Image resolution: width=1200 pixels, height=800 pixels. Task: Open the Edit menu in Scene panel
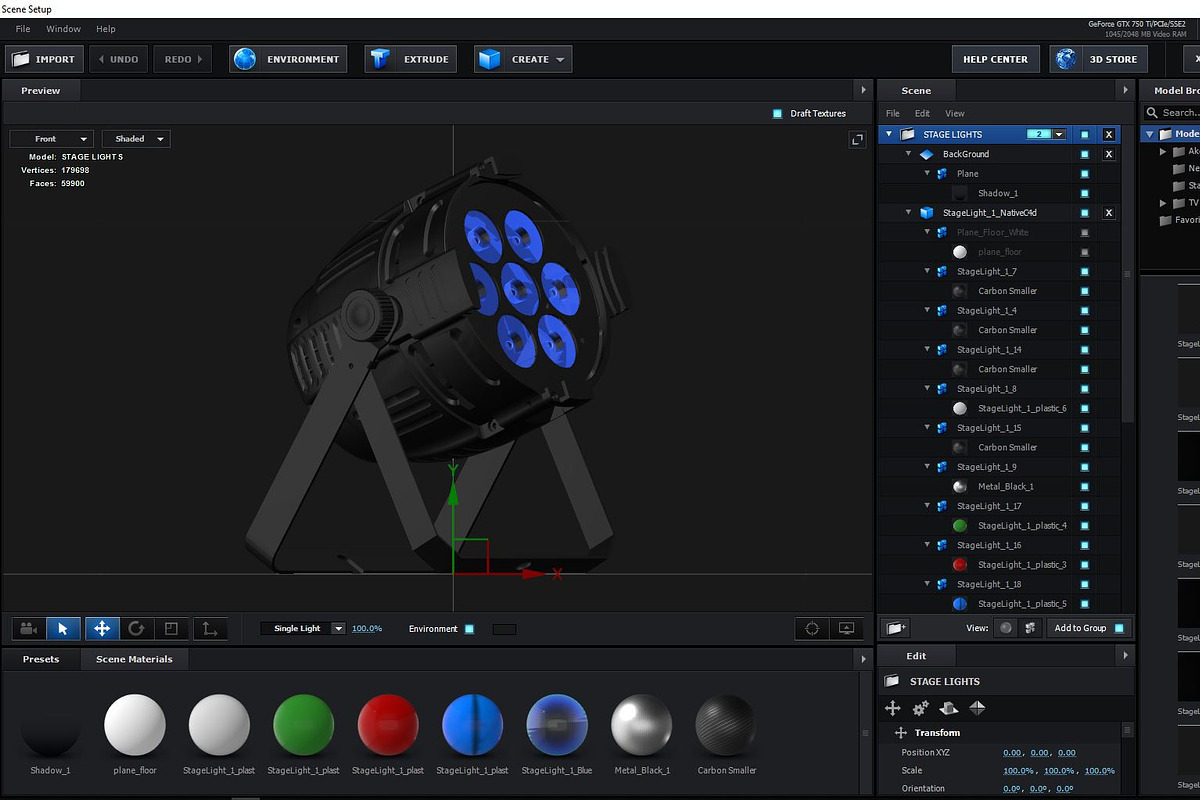(922, 114)
